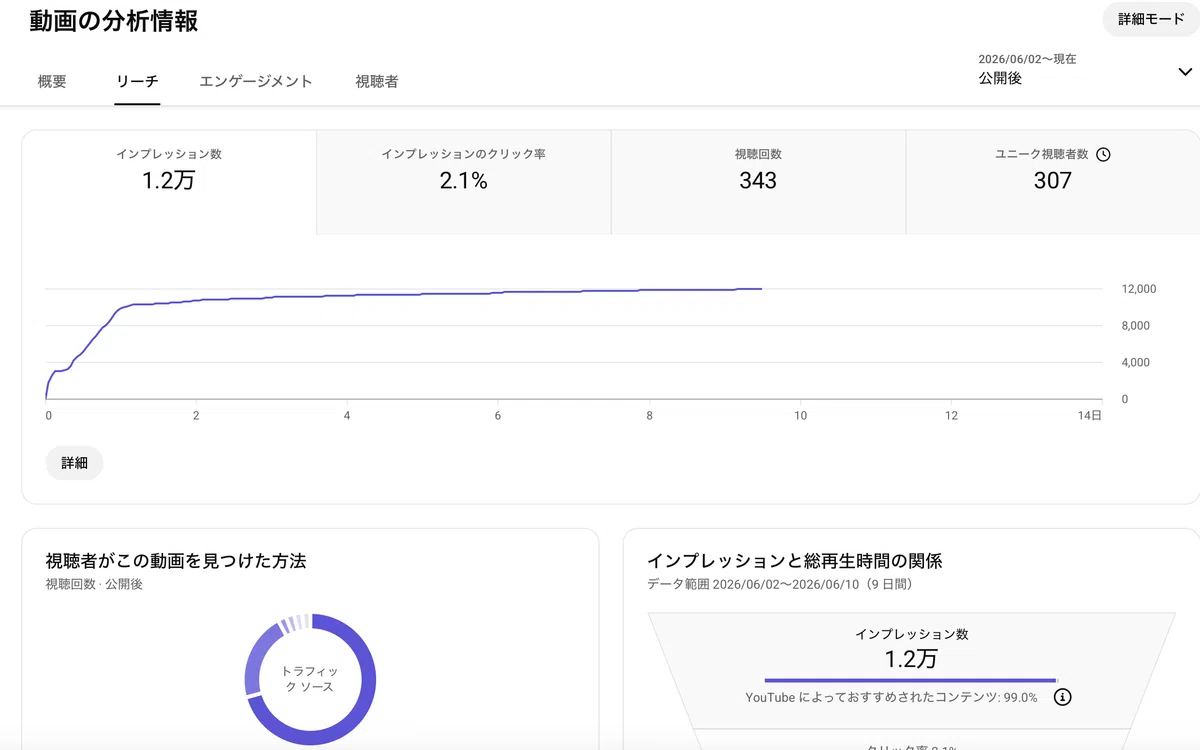Click the 詳細 button below the chart
The height and width of the screenshot is (750, 1200).
point(74,463)
